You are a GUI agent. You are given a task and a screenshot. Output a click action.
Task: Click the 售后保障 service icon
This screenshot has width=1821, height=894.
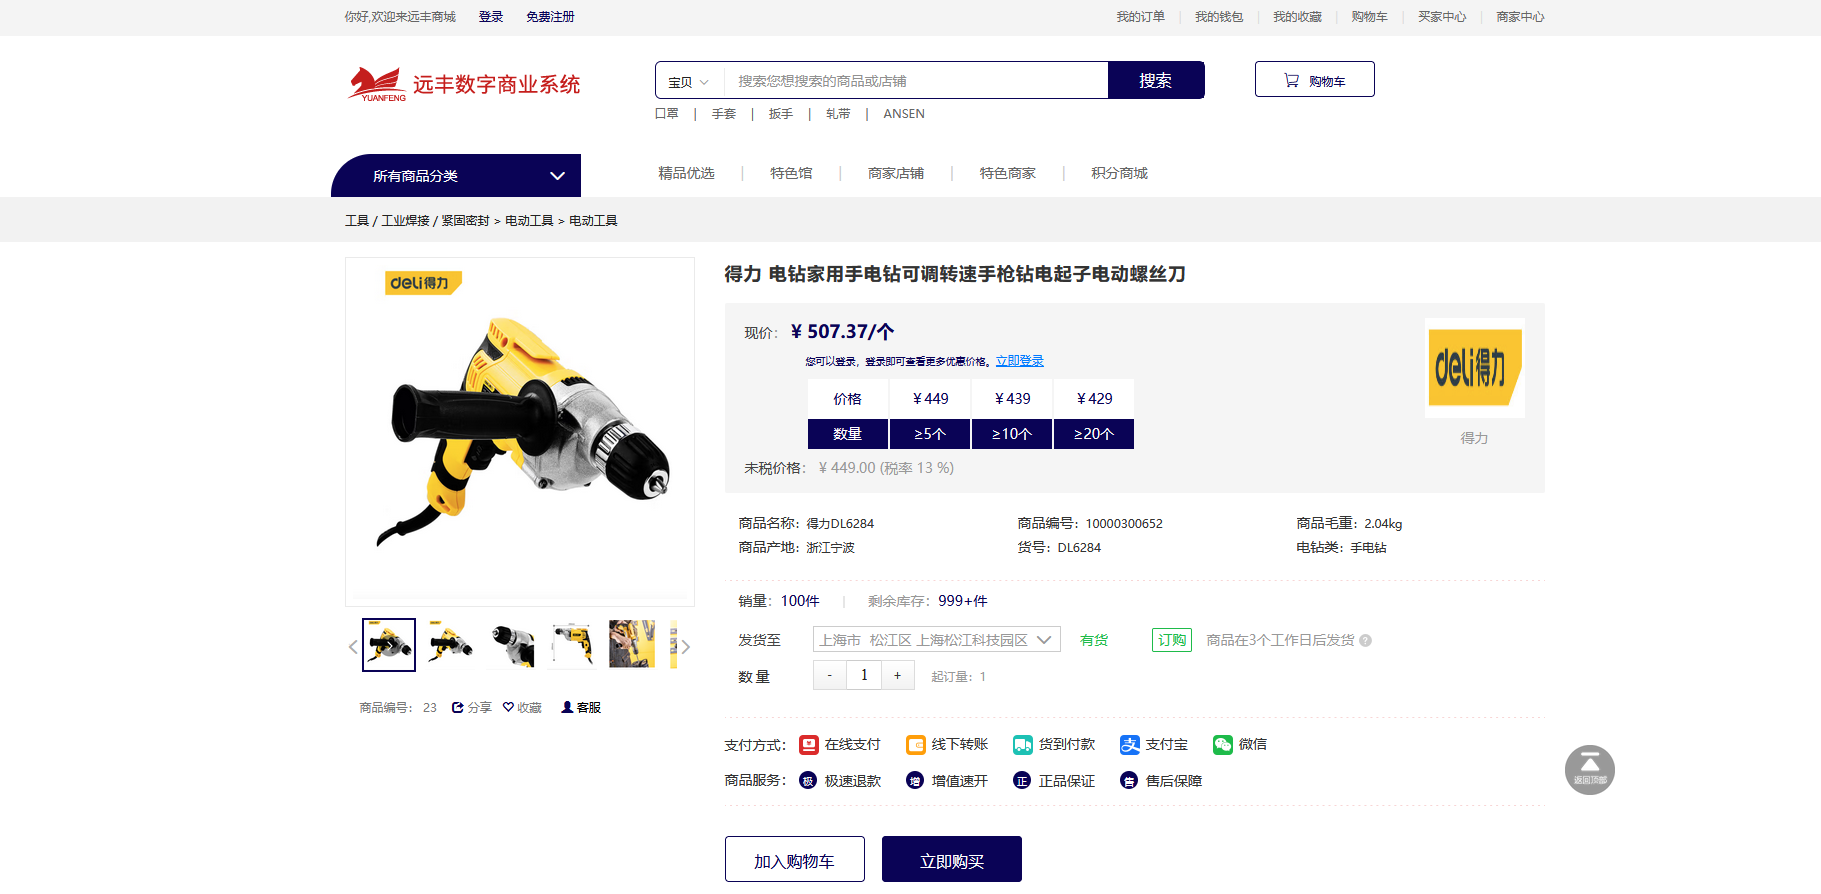(x=1129, y=781)
